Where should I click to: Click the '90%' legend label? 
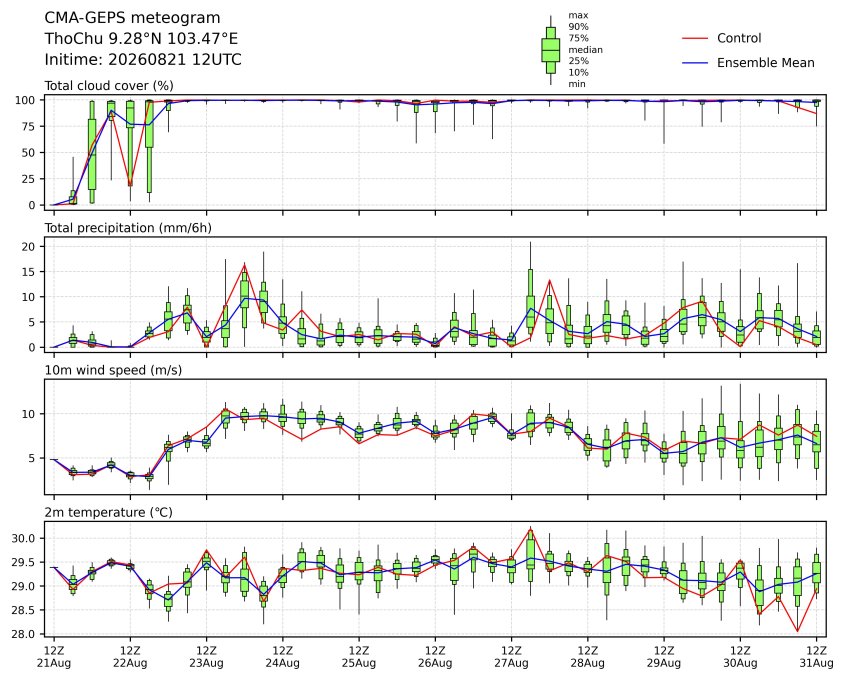tap(578, 27)
